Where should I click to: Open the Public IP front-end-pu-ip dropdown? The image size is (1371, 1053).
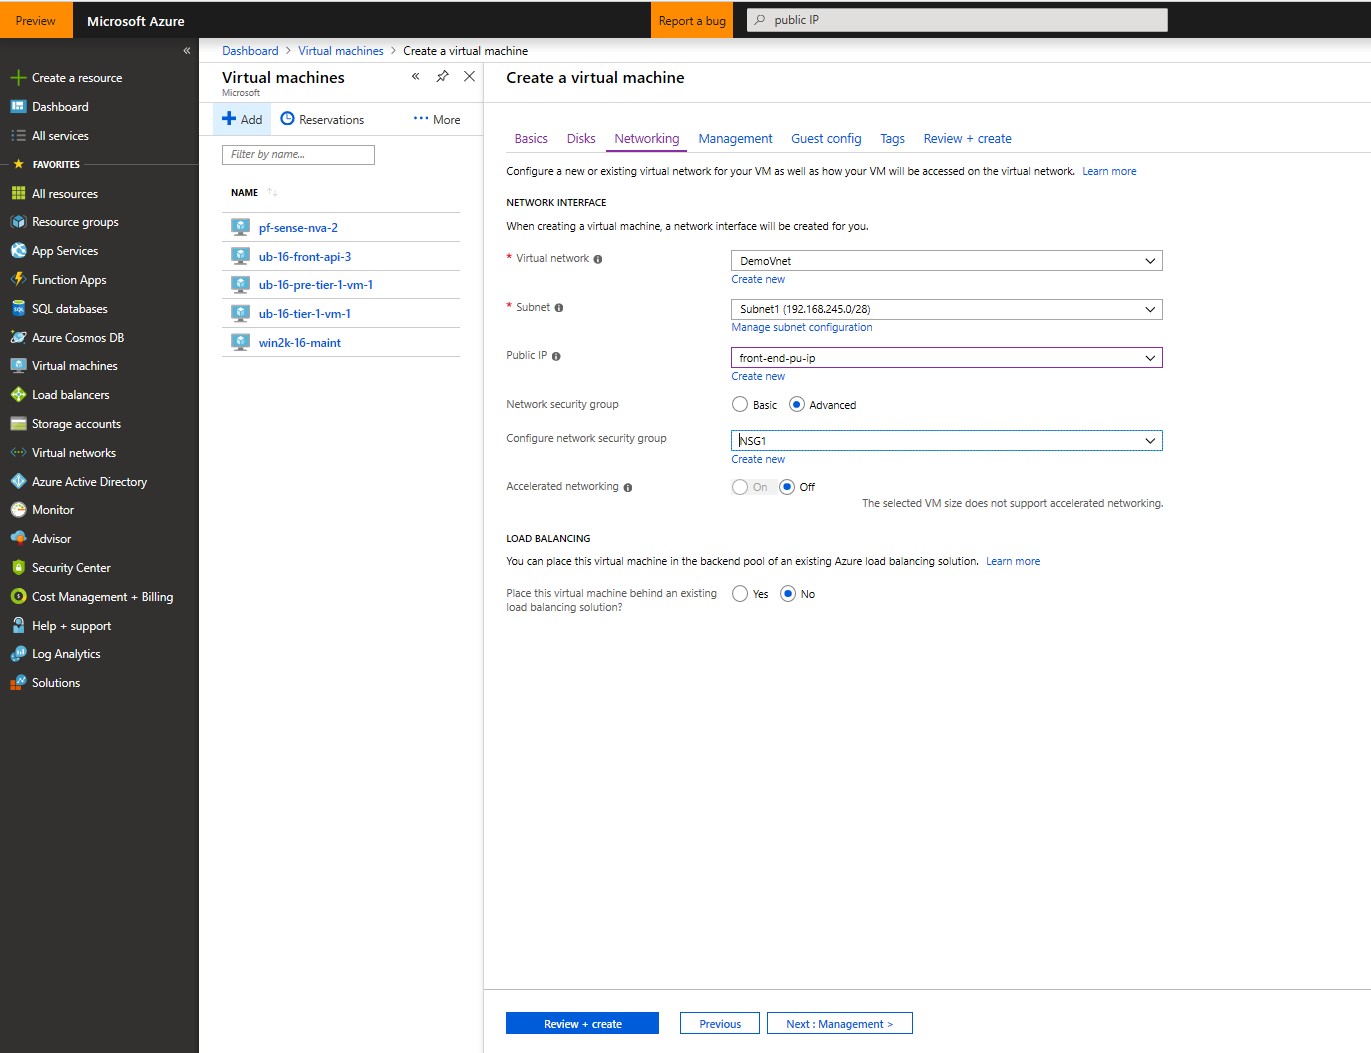pyautogui.click(x=947, y=358)
